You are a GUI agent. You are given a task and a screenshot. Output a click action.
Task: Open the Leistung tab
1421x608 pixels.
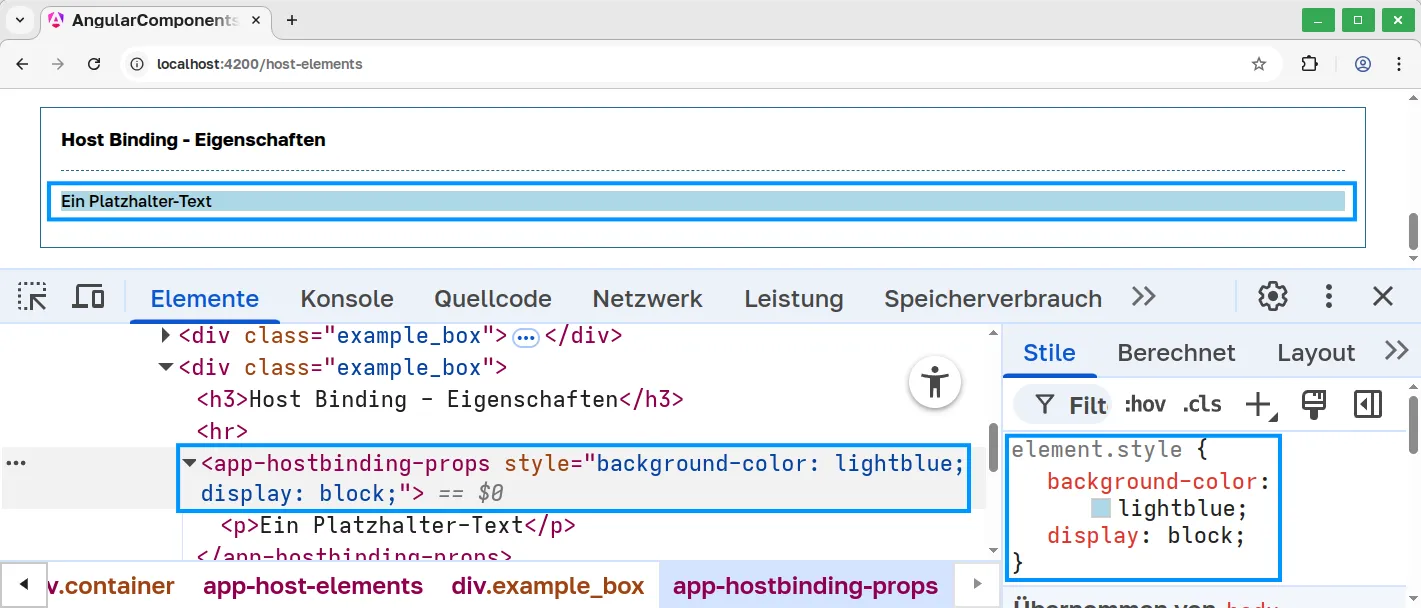tap(793, 298)
